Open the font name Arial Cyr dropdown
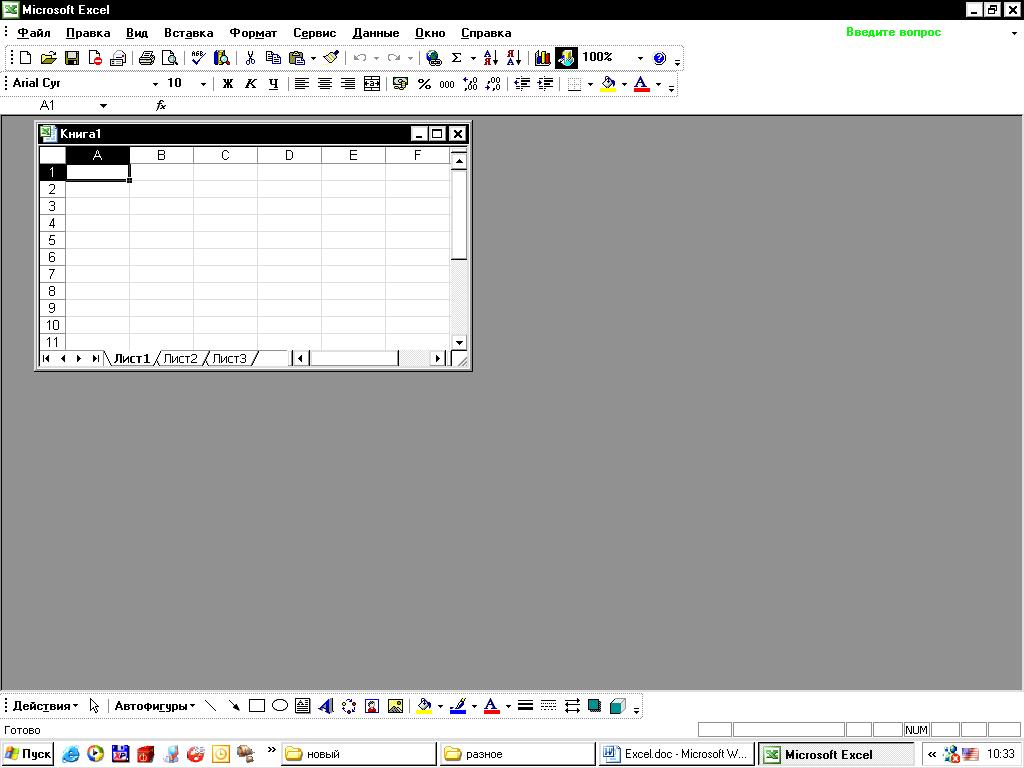The image size is (1024, 768). pyautogui.click(x=155, y=84)
